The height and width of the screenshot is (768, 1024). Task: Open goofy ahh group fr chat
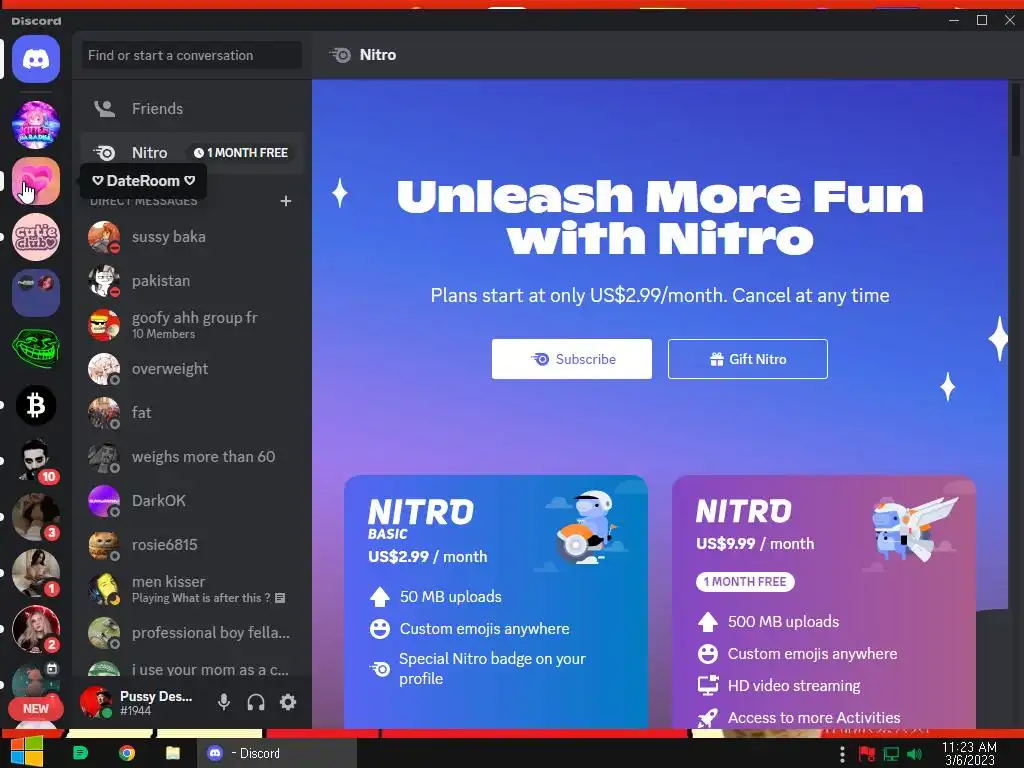click(x=192, y=325)
